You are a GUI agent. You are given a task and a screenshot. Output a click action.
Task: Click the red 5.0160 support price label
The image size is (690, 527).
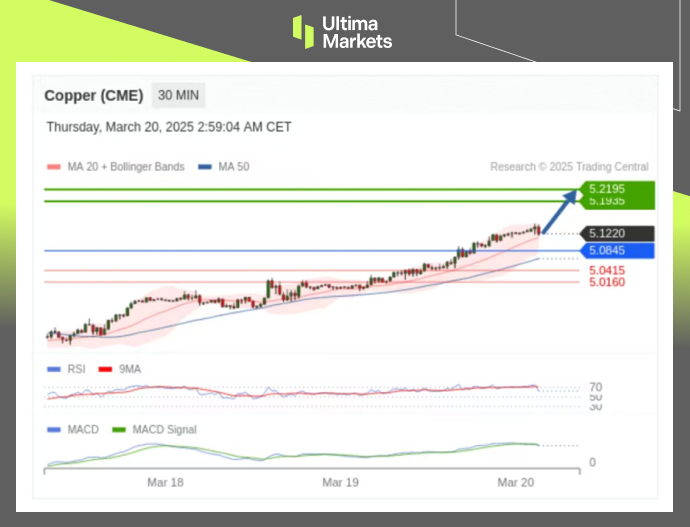(607, 282)
